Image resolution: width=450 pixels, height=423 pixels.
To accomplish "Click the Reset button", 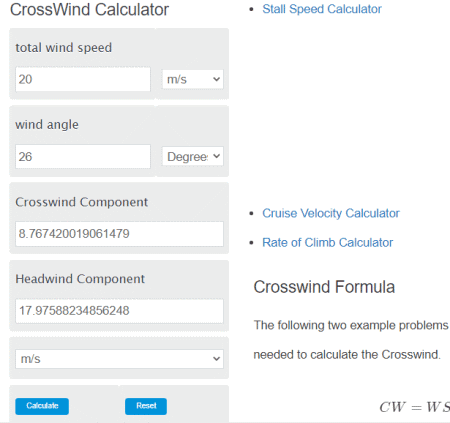I will click(146, 406).
